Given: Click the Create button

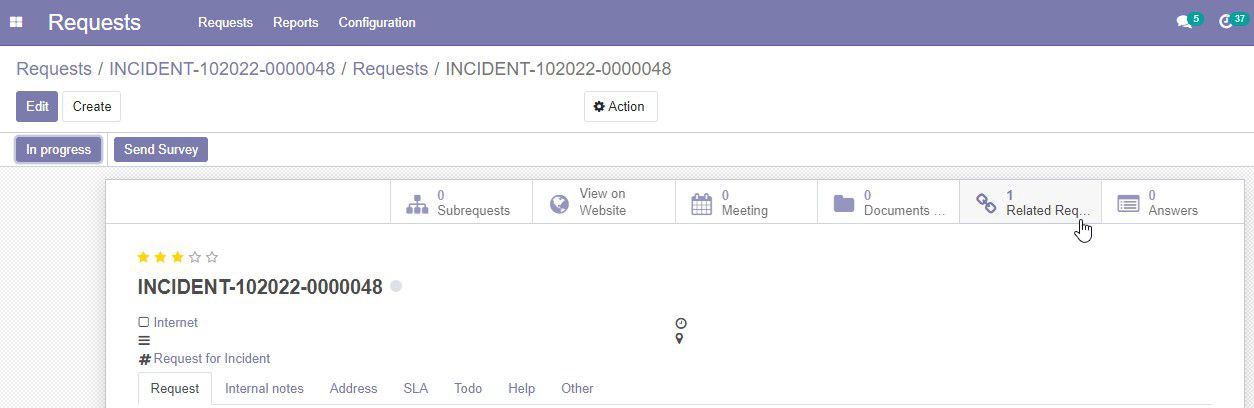Looking at the screenshot, I should [92, 106].
